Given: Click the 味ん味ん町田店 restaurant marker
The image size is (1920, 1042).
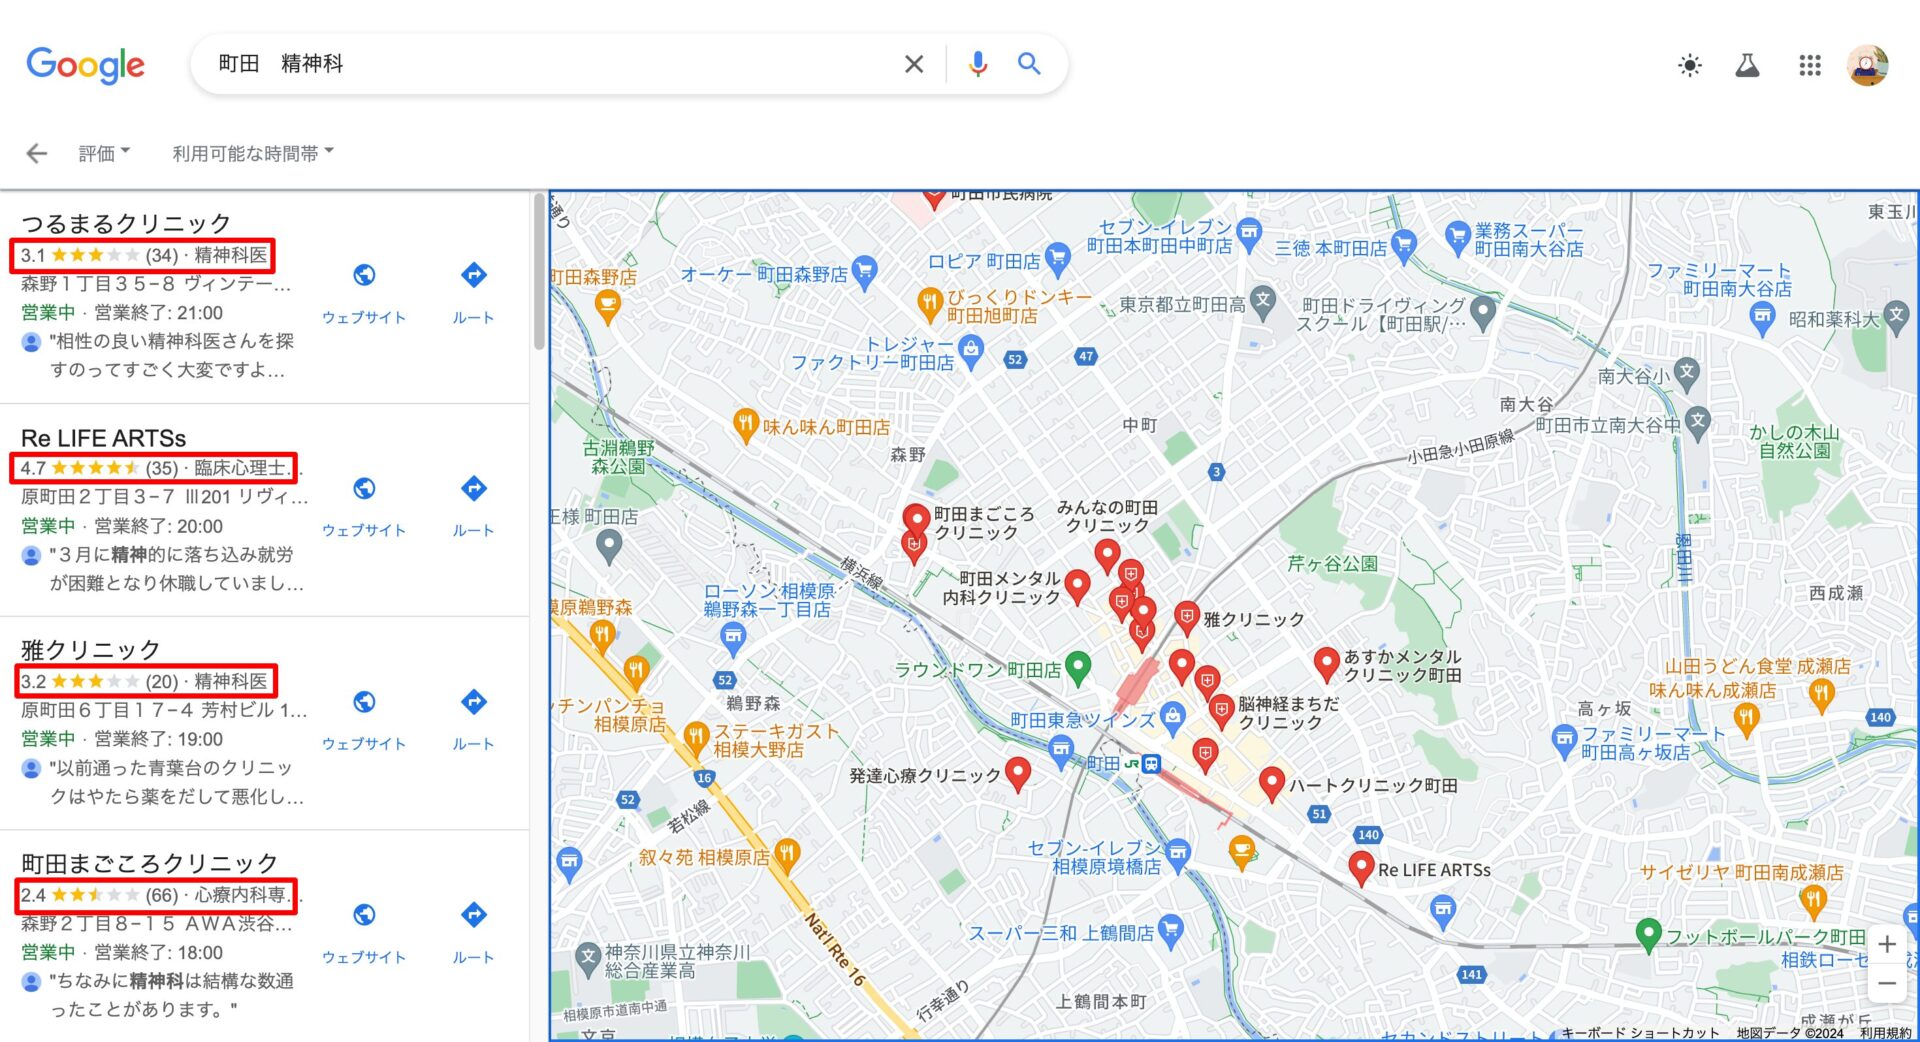Looking at the screenshot, I should (745, 426).
